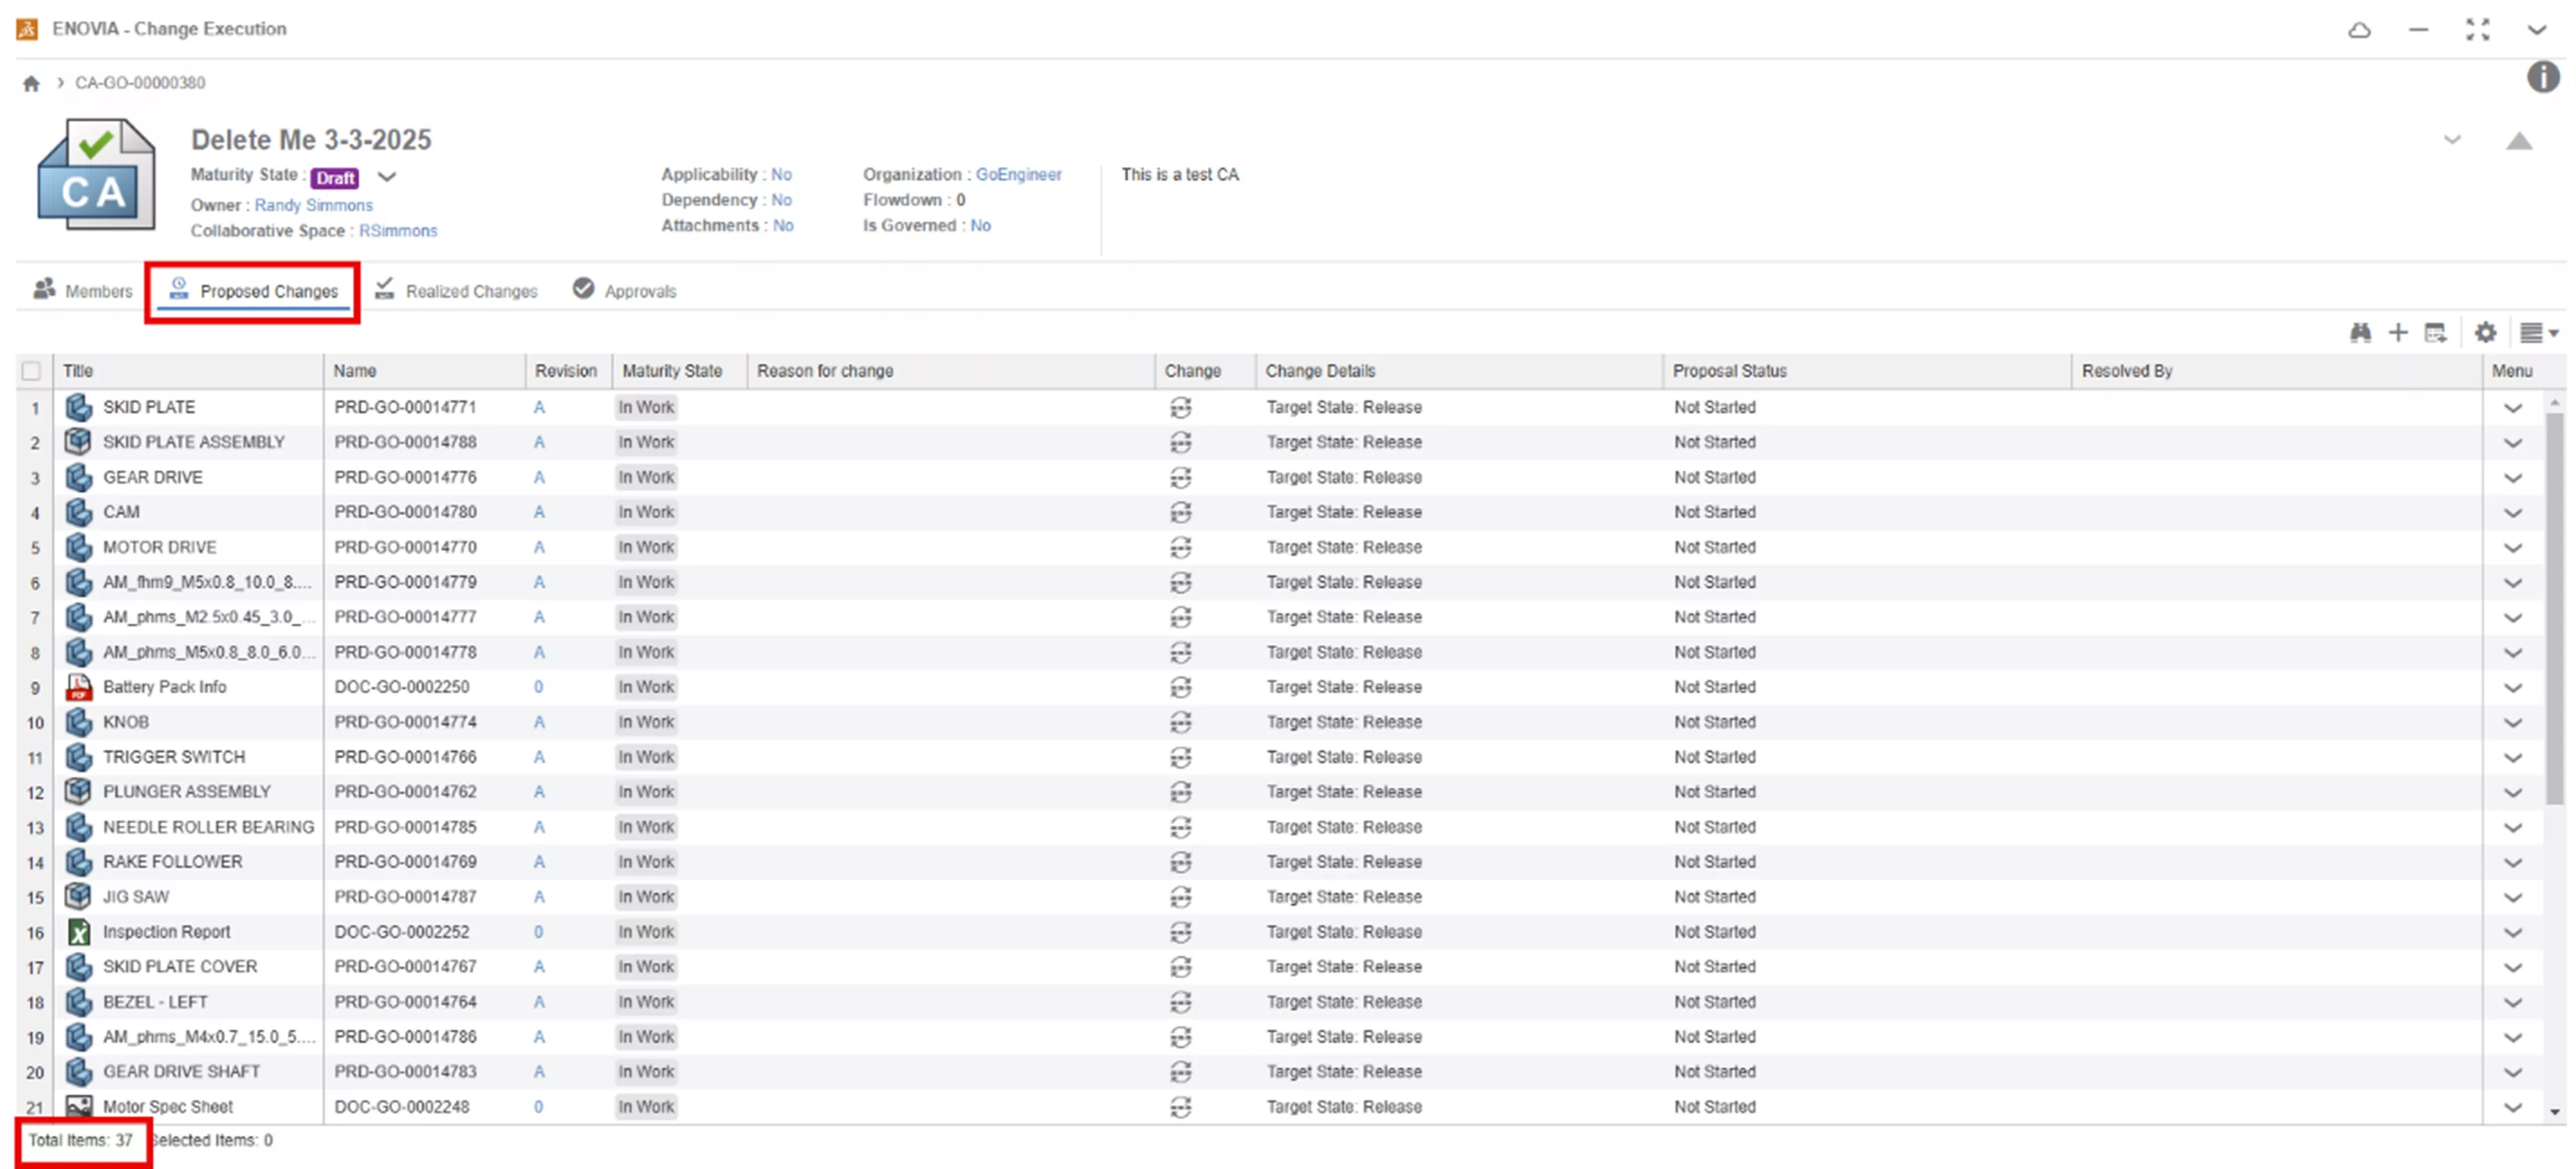Click the Inspection Report Excel icon
This screenshot has width=2576, height=1169.
[78, 932]
